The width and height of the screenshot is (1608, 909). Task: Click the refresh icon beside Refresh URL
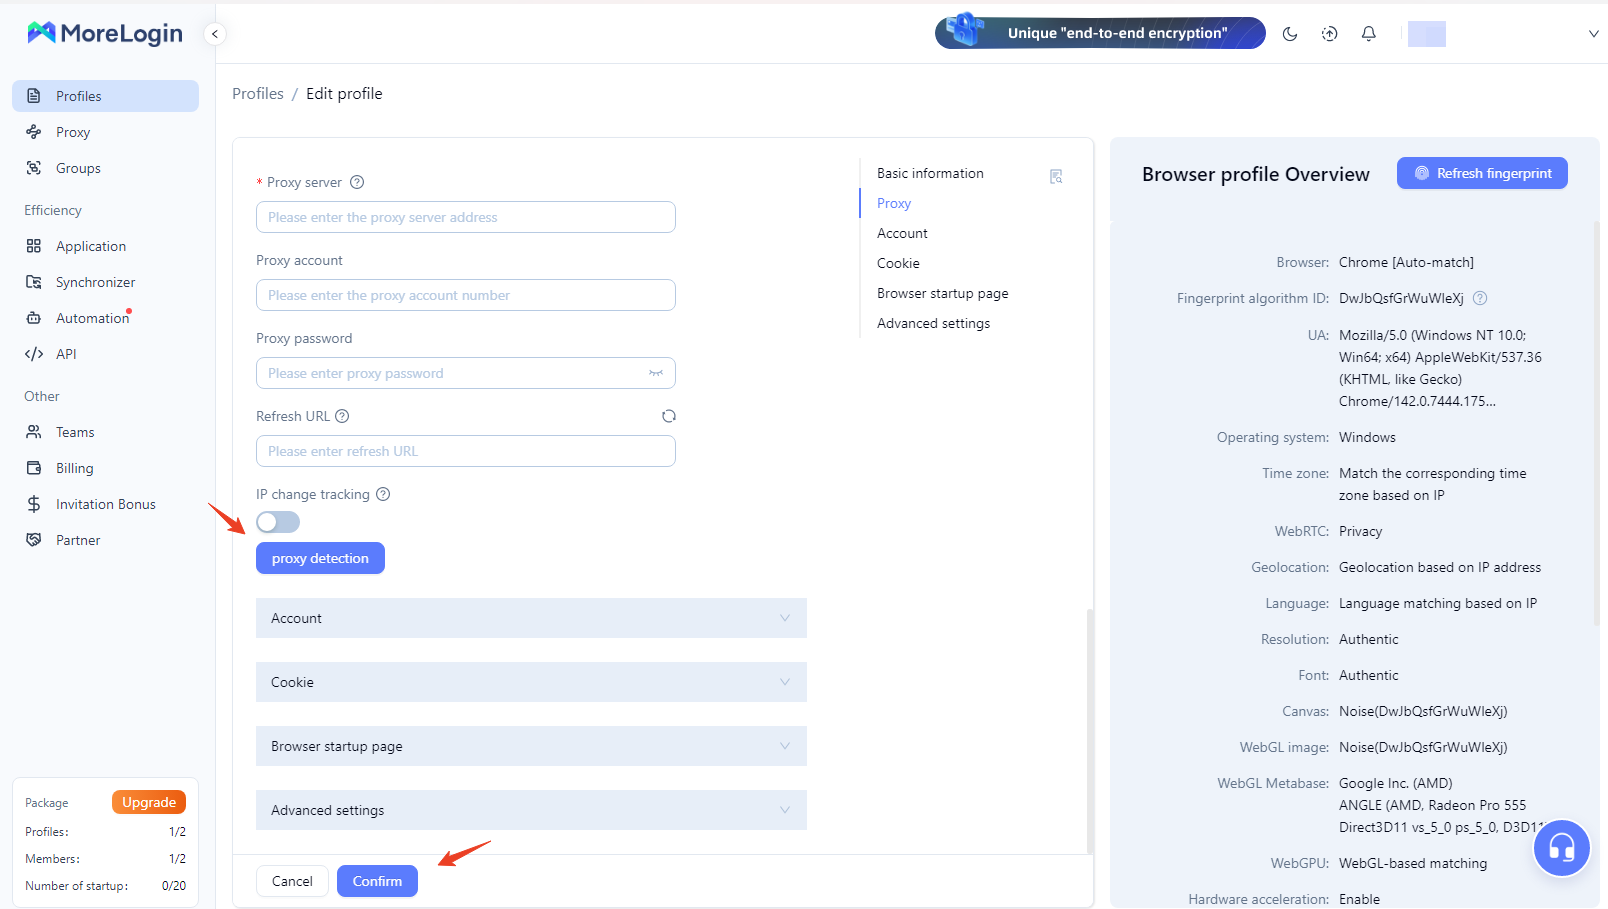[669, 416]
